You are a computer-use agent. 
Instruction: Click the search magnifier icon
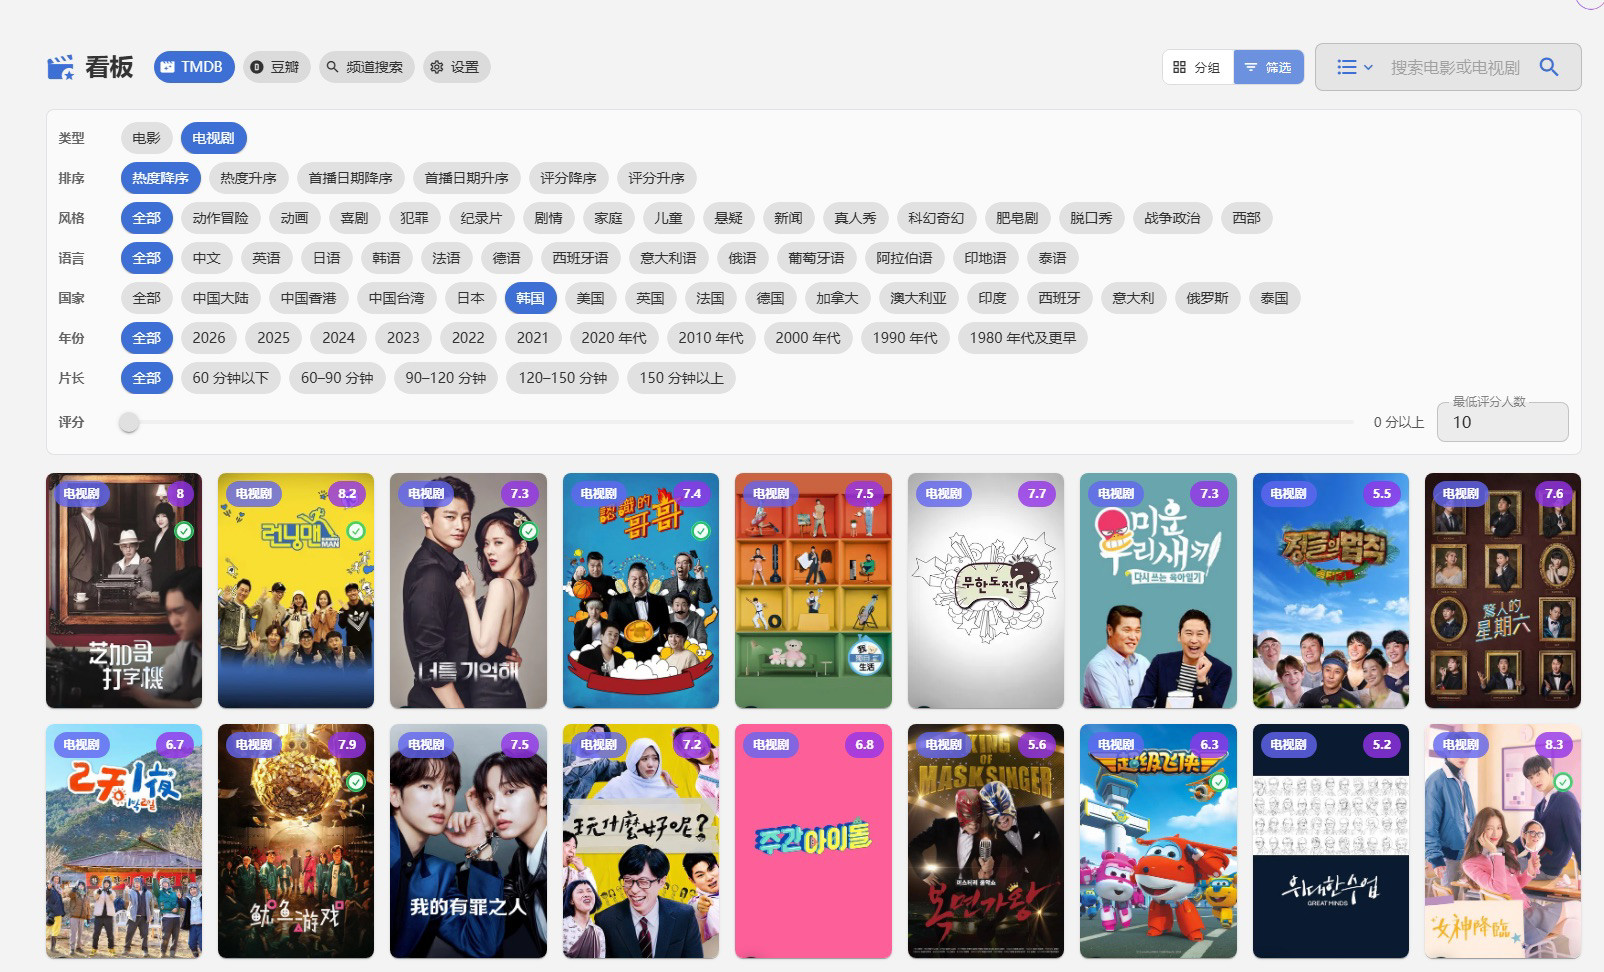click(x=1548, y=67)
